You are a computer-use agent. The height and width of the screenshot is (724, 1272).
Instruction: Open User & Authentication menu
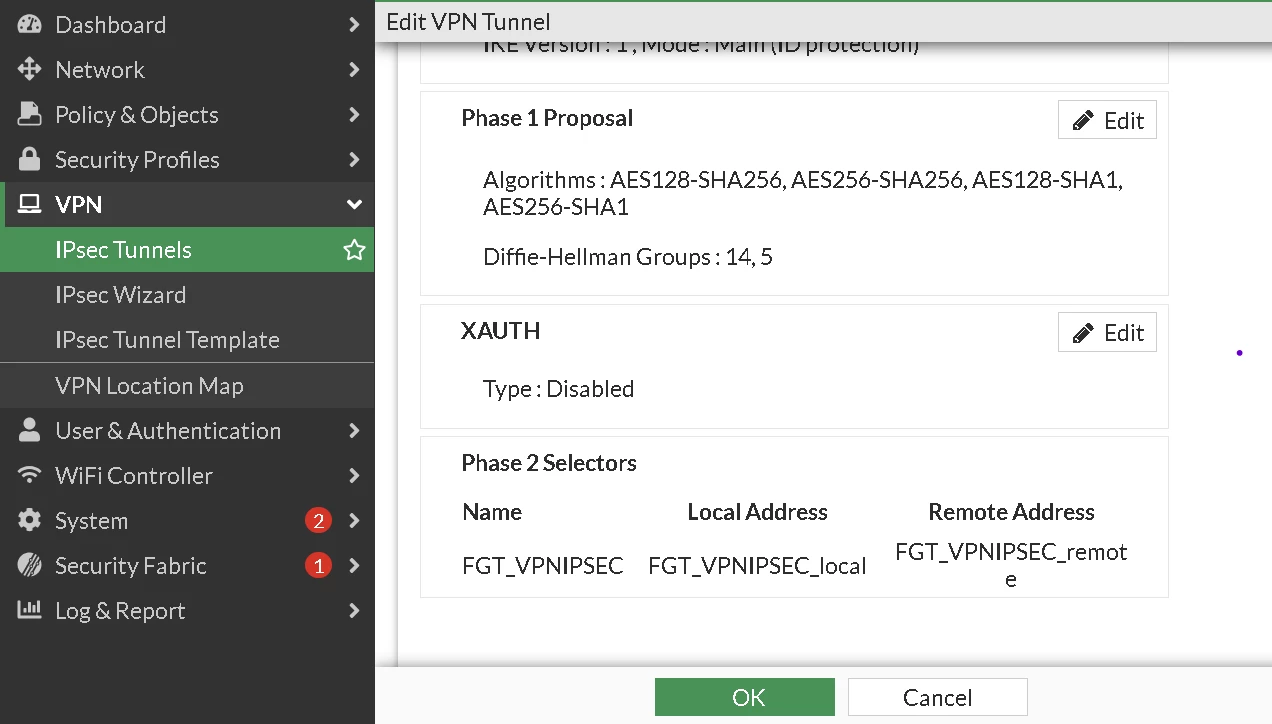point(187,431)
